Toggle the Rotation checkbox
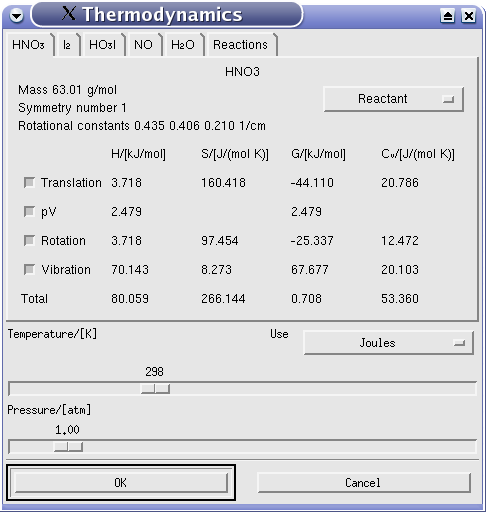This screenshot has height=512, width=486. tap(29, 241)
